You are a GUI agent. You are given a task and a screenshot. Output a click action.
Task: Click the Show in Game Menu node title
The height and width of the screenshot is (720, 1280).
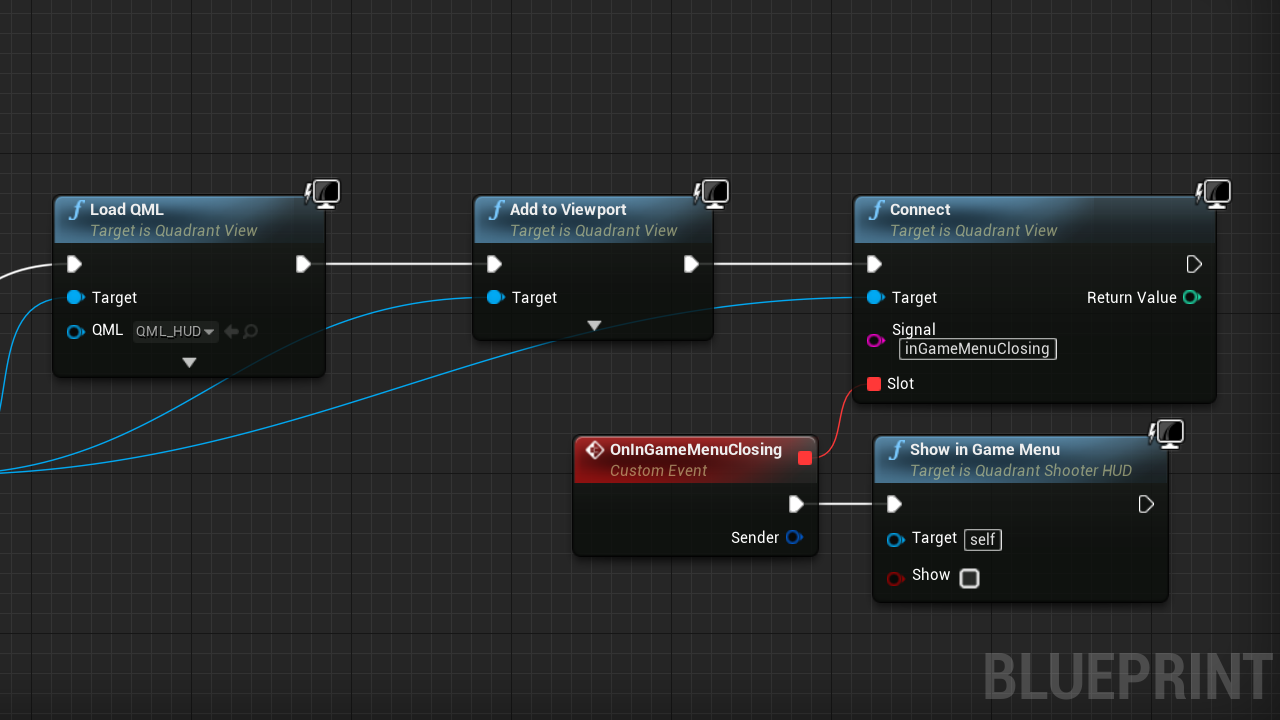pyautogui.click(x=984, y=450)
